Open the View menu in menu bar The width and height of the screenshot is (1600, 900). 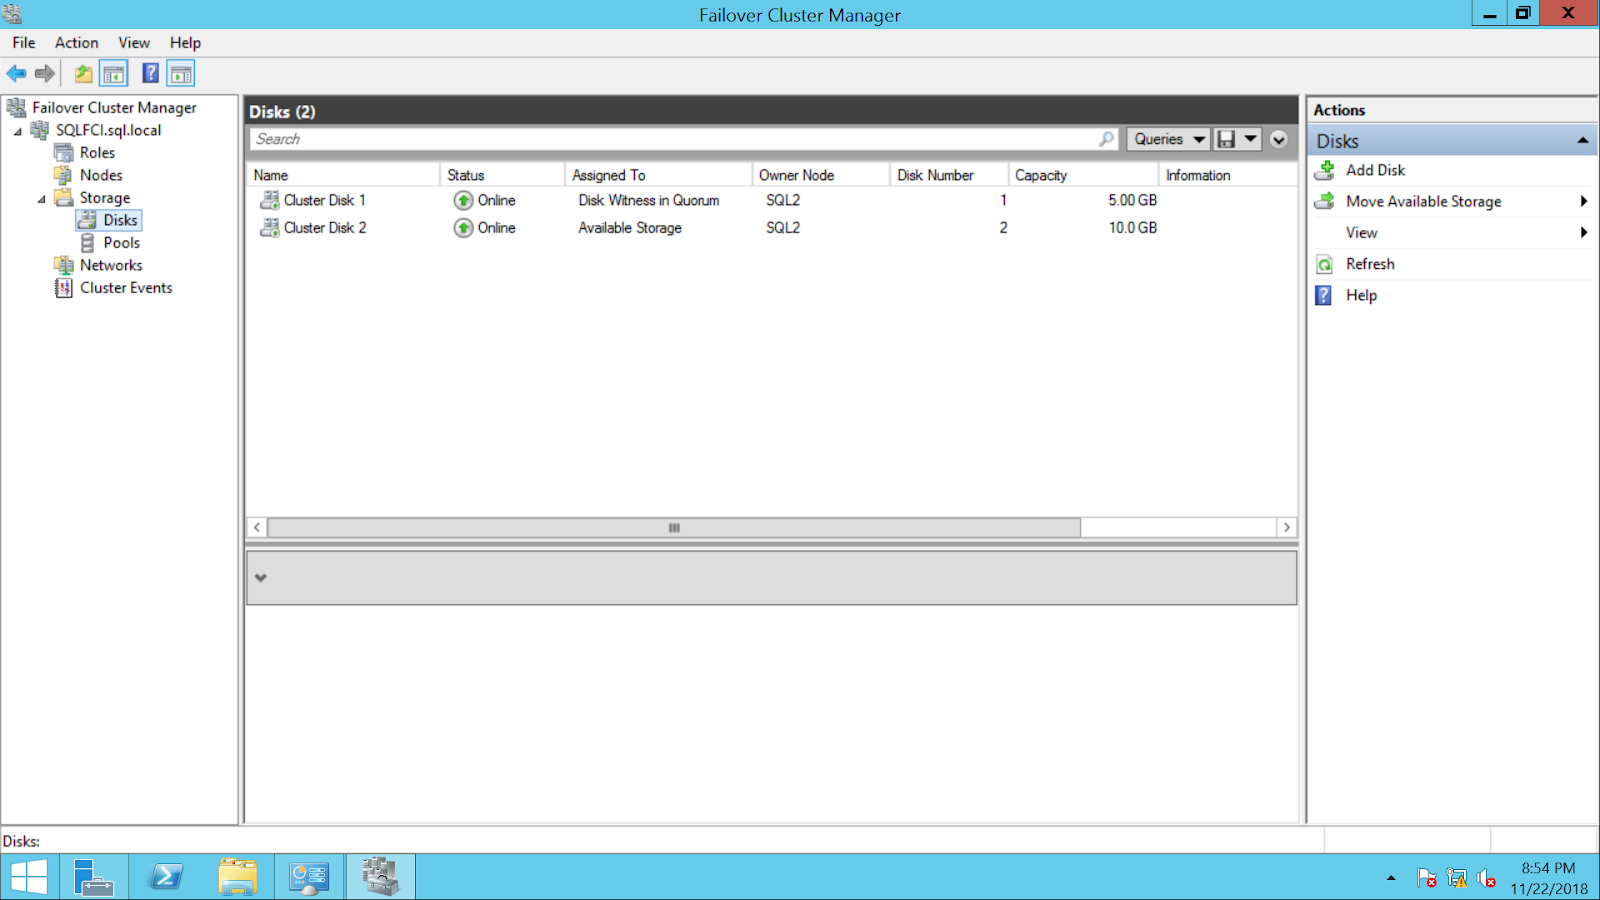click(134, 43)
